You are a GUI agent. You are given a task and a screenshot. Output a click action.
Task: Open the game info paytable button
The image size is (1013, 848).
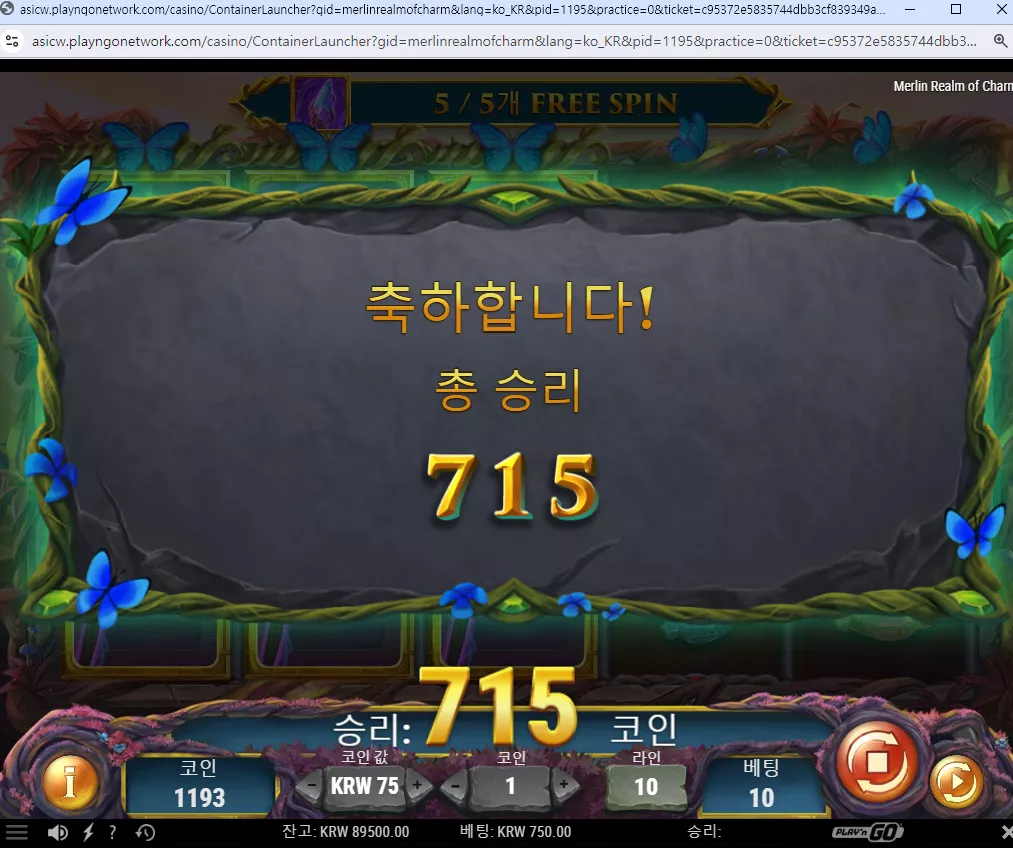(70, 782)
